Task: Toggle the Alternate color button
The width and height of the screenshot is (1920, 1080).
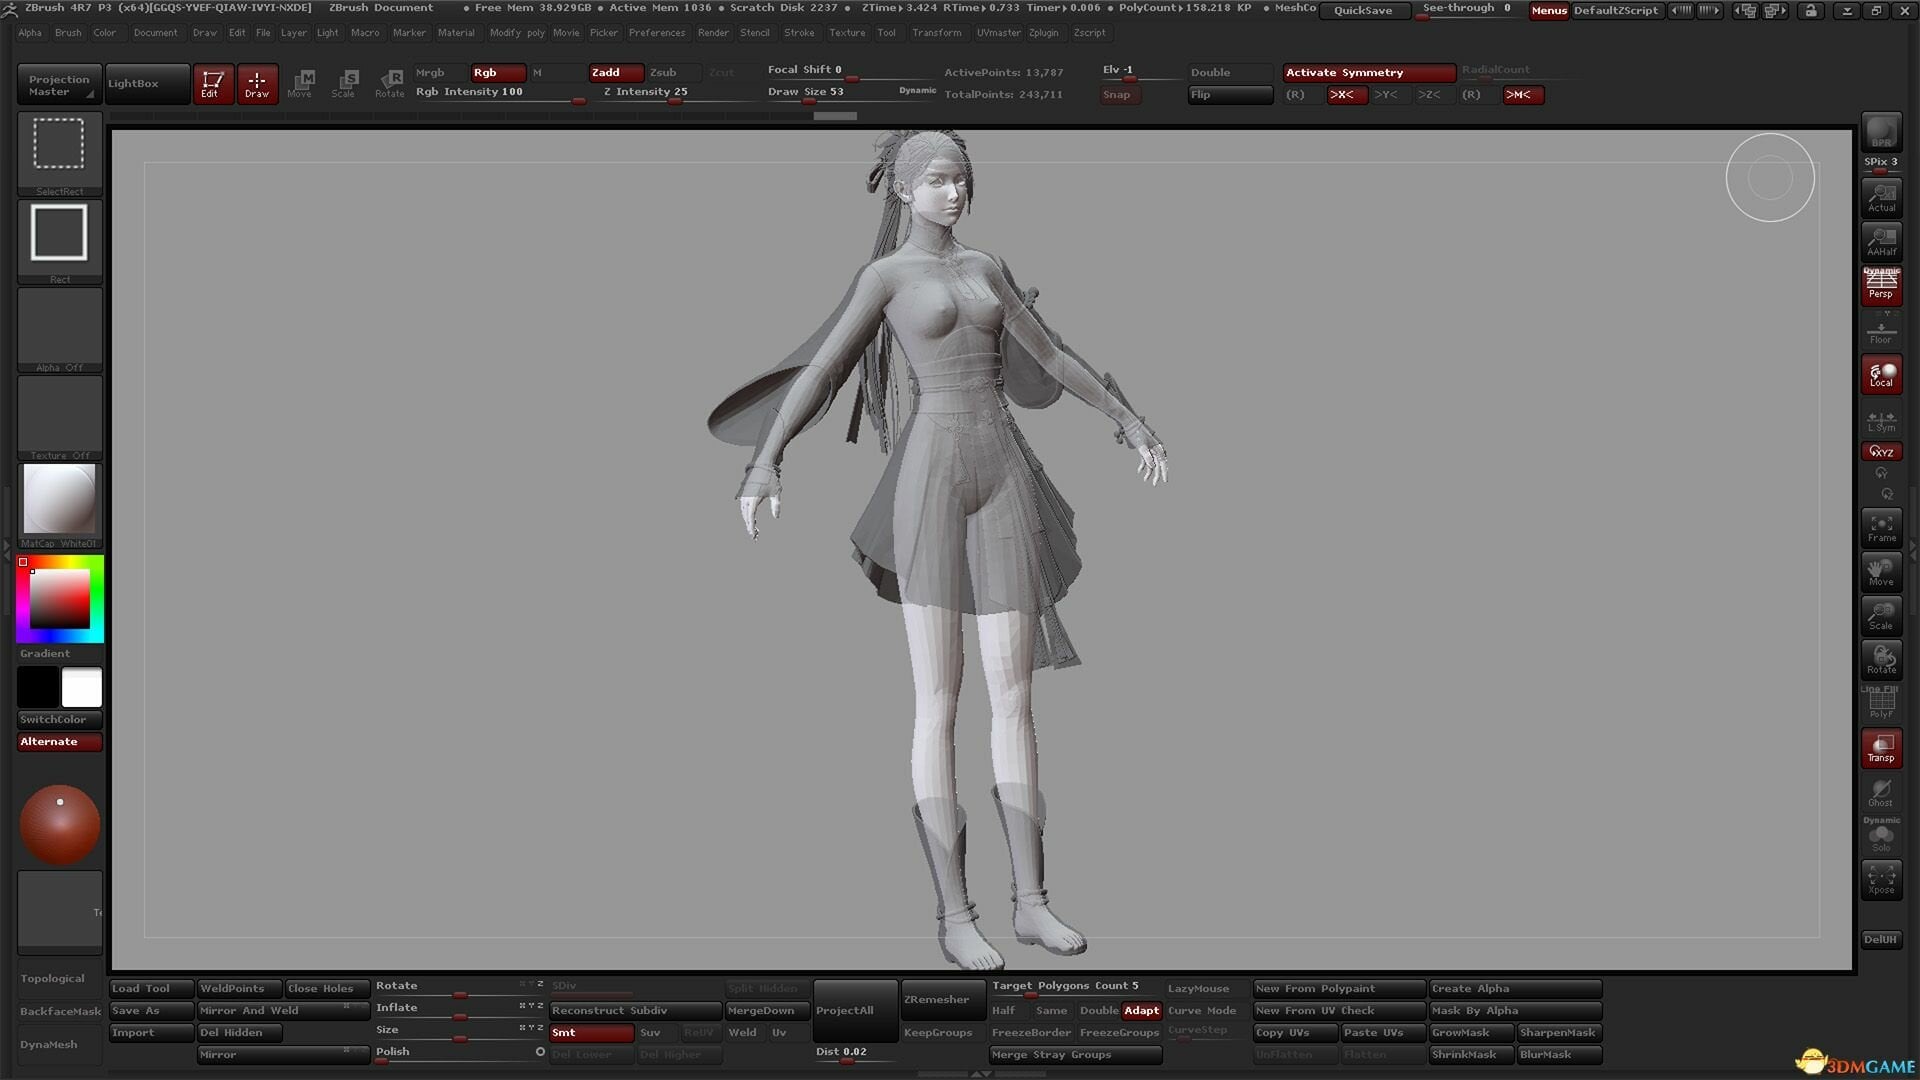Action: (60, 741)
